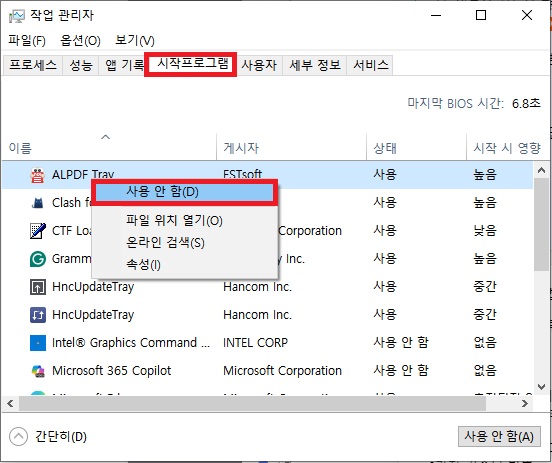Click the second HncUpdateTray icon, the blue one

pyautogui.click(x=37, y=315)
